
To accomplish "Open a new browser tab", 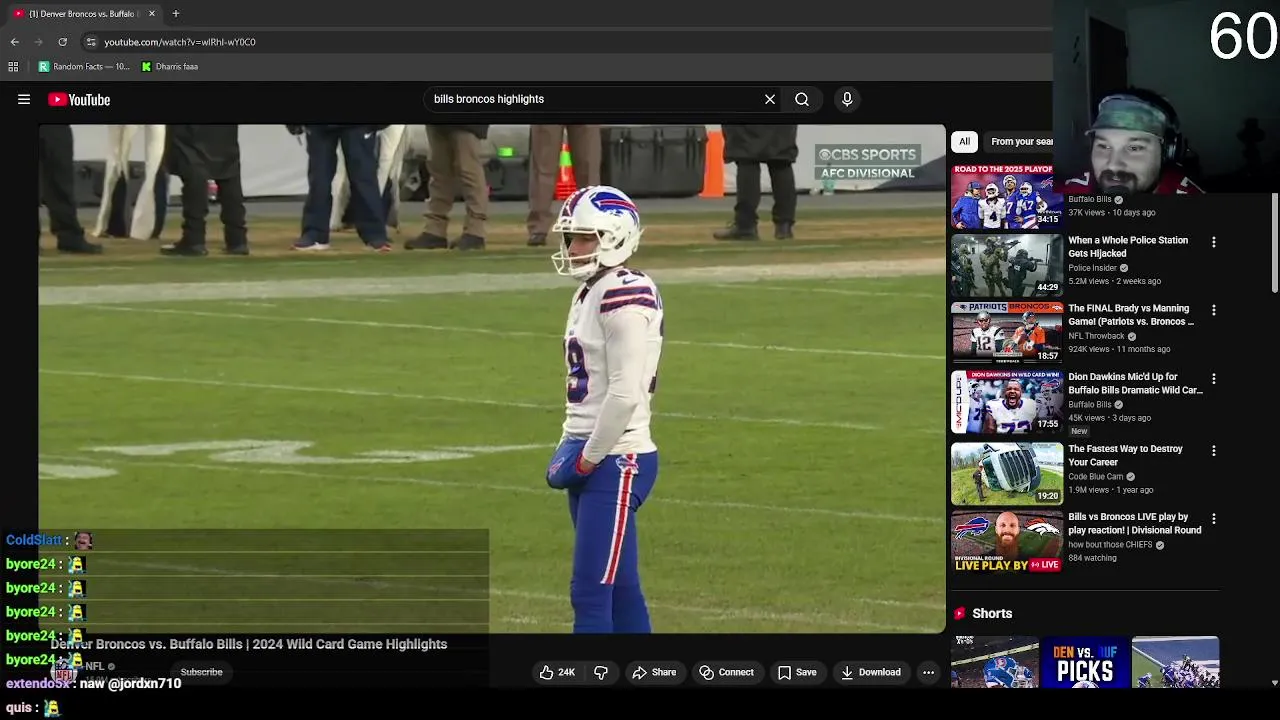I will click(x=175, y=13).
